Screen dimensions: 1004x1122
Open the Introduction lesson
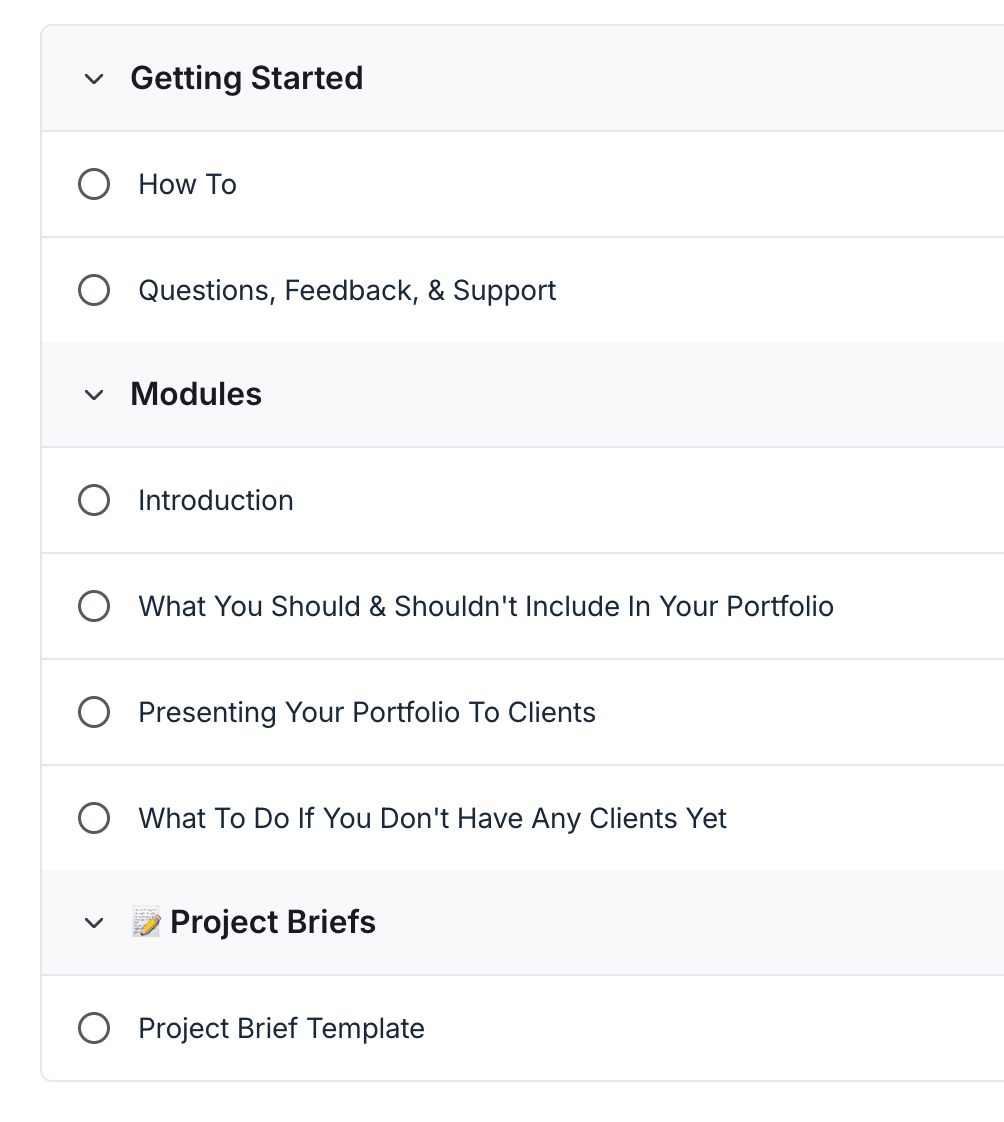coord(215,500)
